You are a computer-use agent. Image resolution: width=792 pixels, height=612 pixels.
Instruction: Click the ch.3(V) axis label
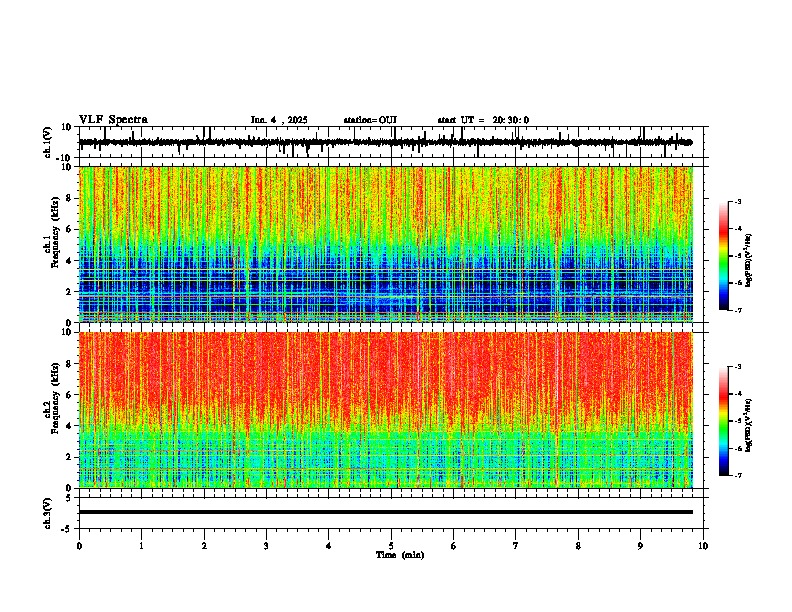(x=48, y=513)
